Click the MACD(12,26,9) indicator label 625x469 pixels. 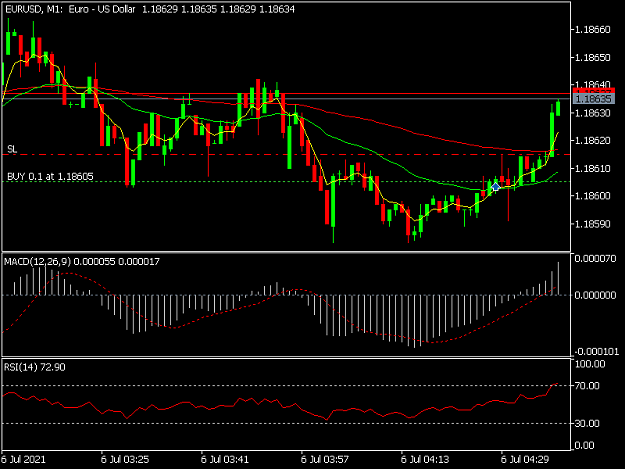37,261
